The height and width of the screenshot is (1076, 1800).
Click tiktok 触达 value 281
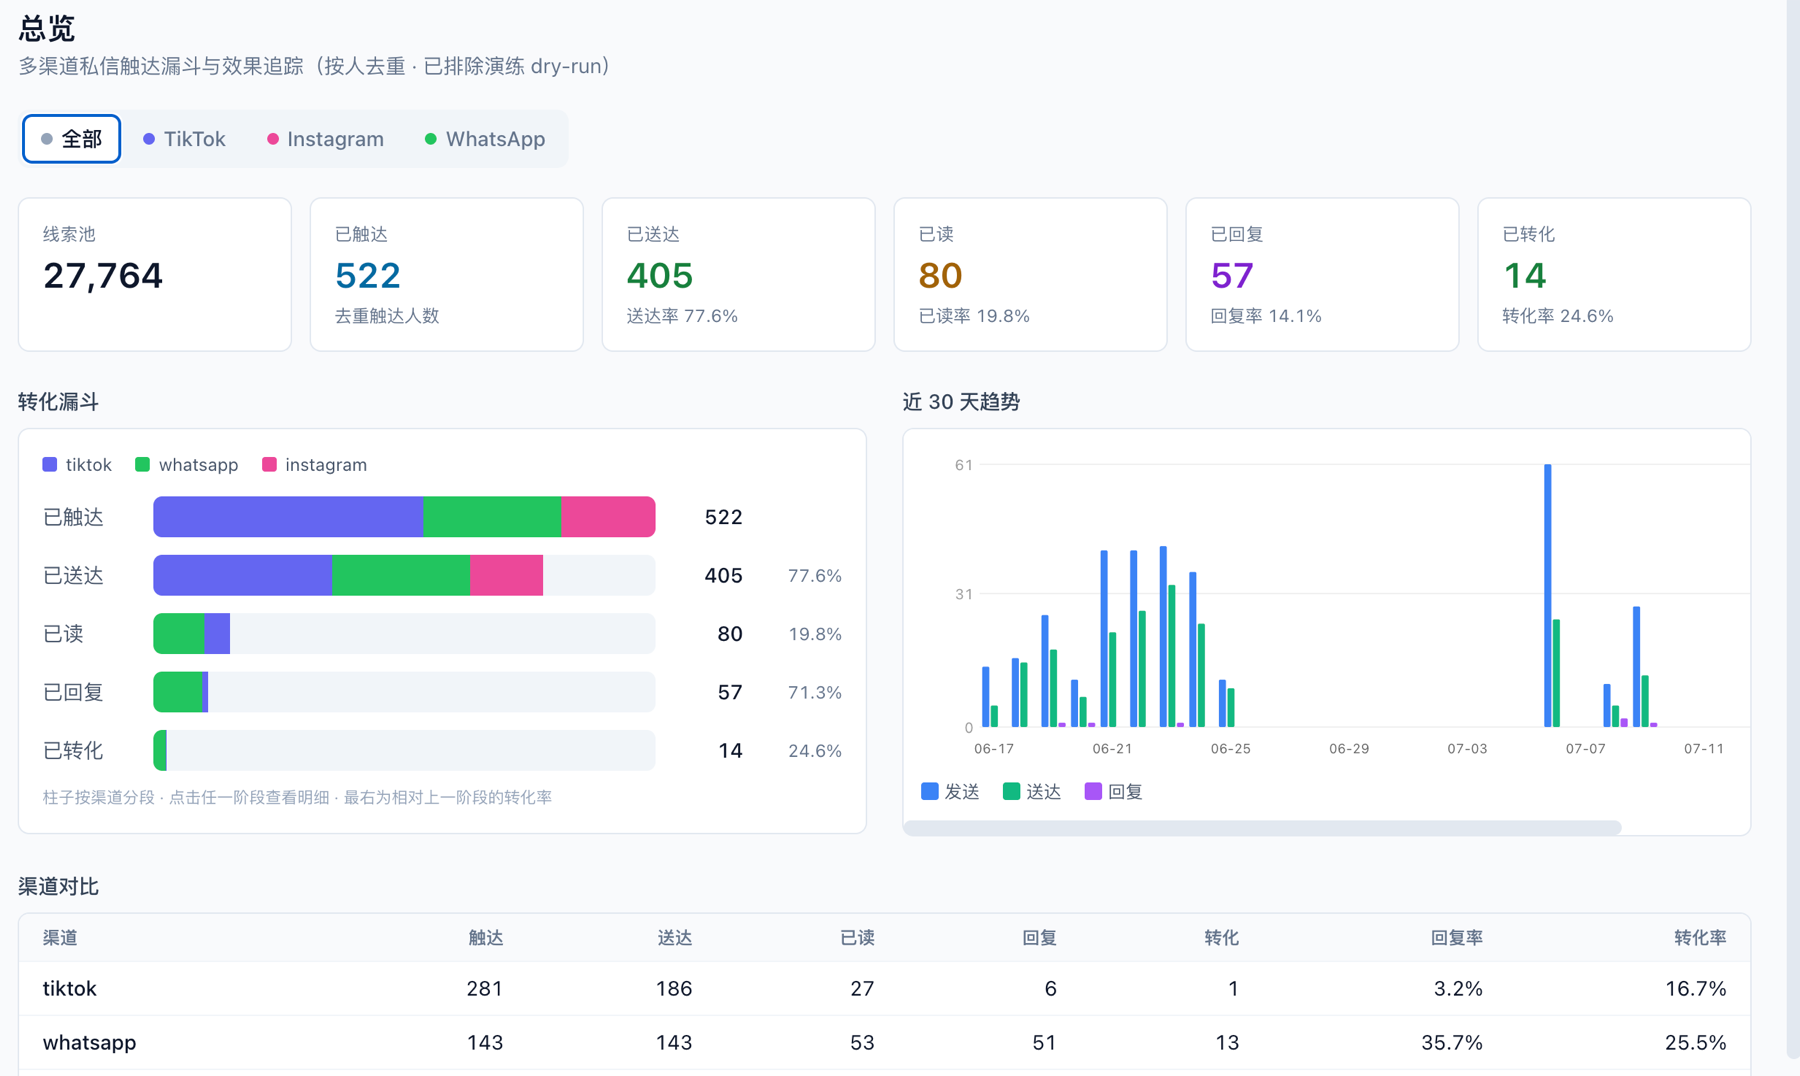point(485,989)
